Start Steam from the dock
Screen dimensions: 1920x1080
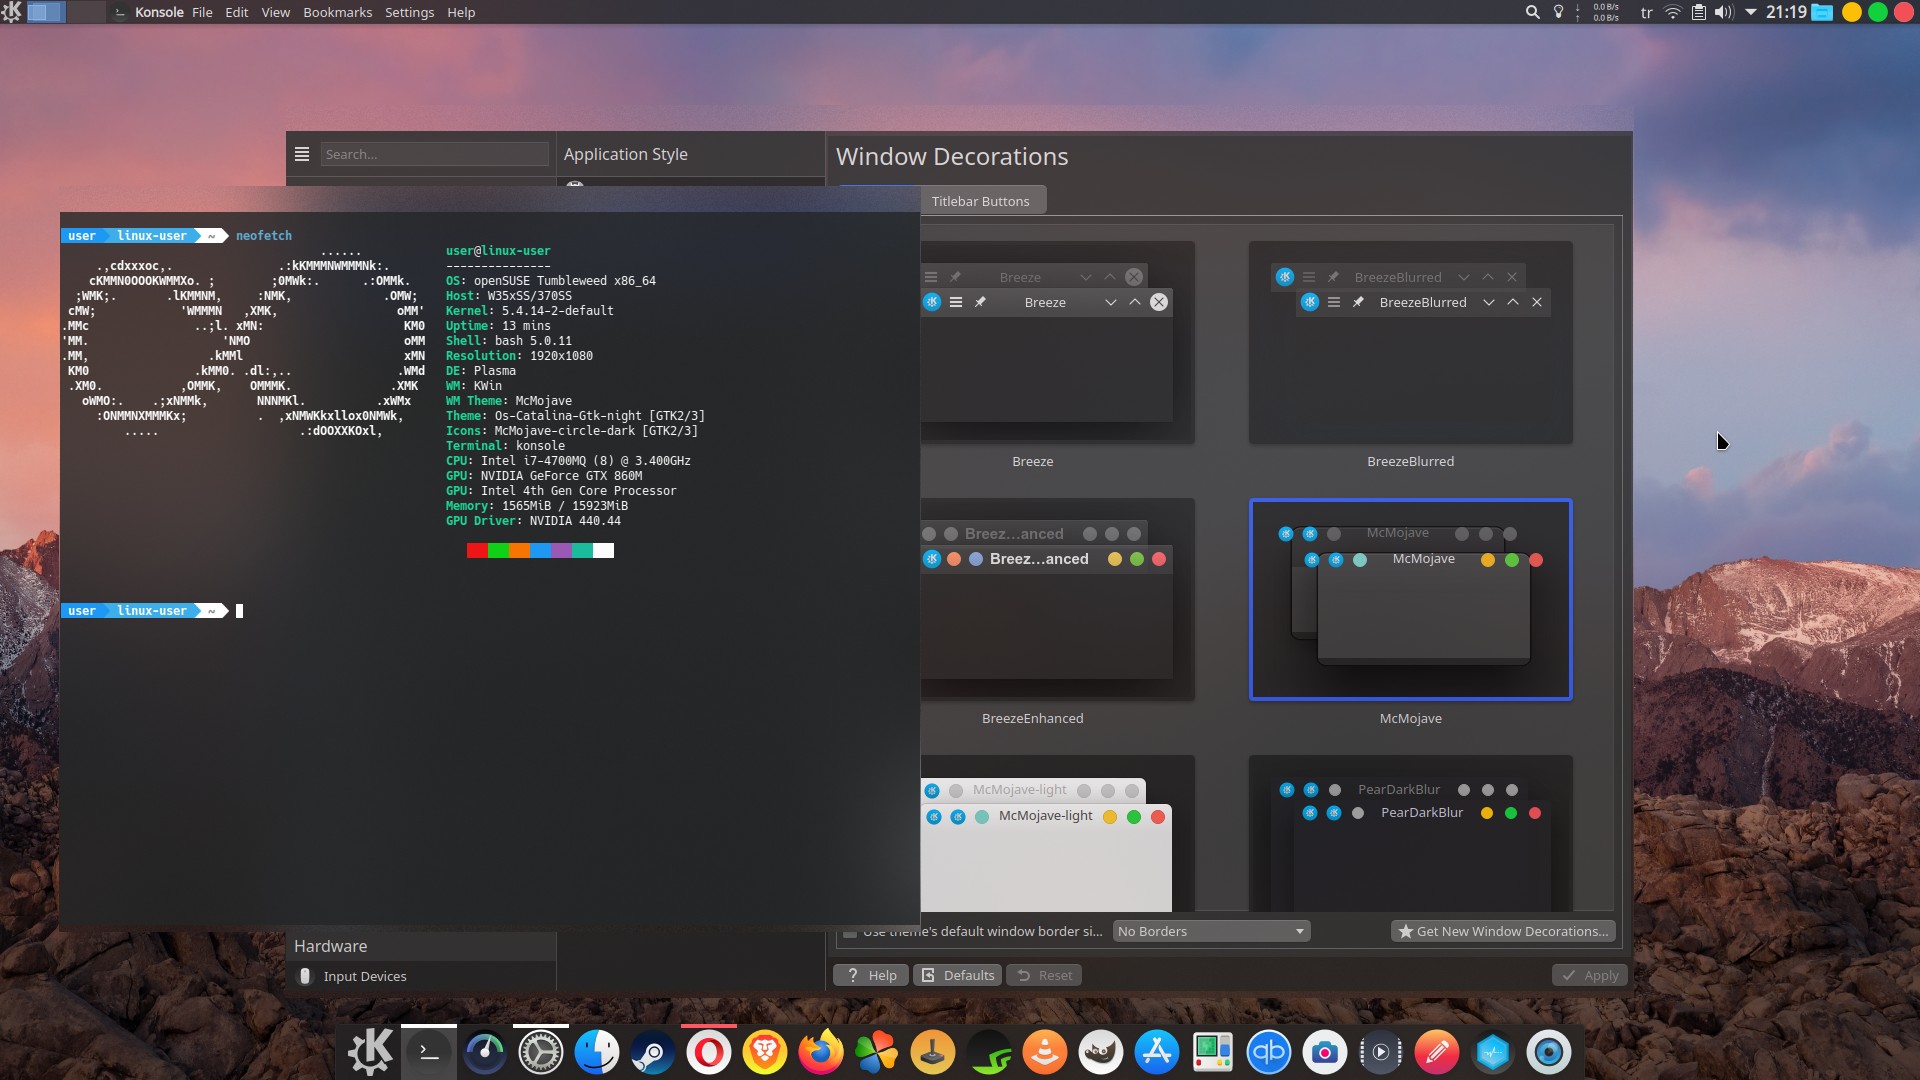pos(653,1051)
